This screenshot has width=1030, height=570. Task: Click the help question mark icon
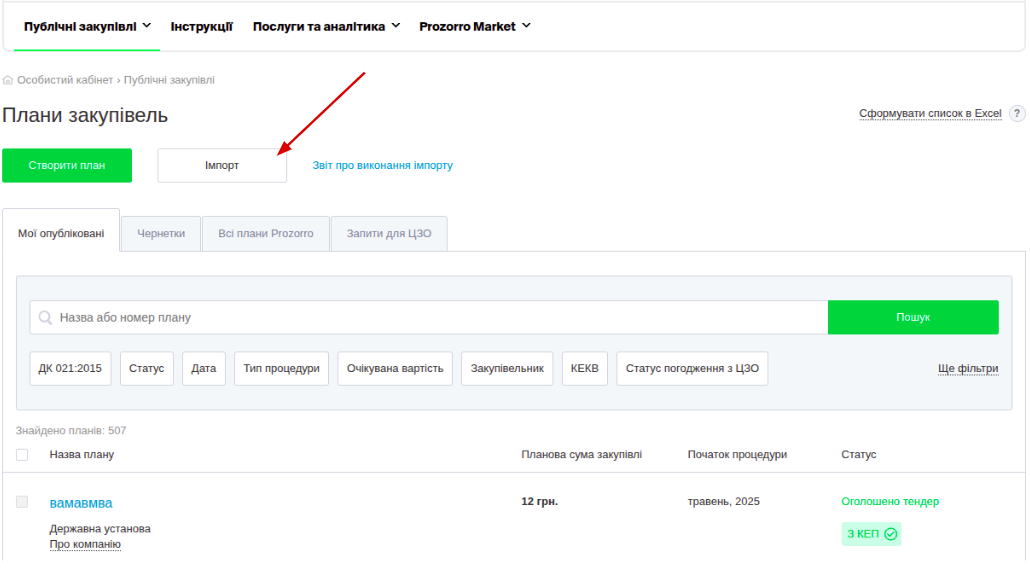pyautogui.click(x=1017, y=114)
